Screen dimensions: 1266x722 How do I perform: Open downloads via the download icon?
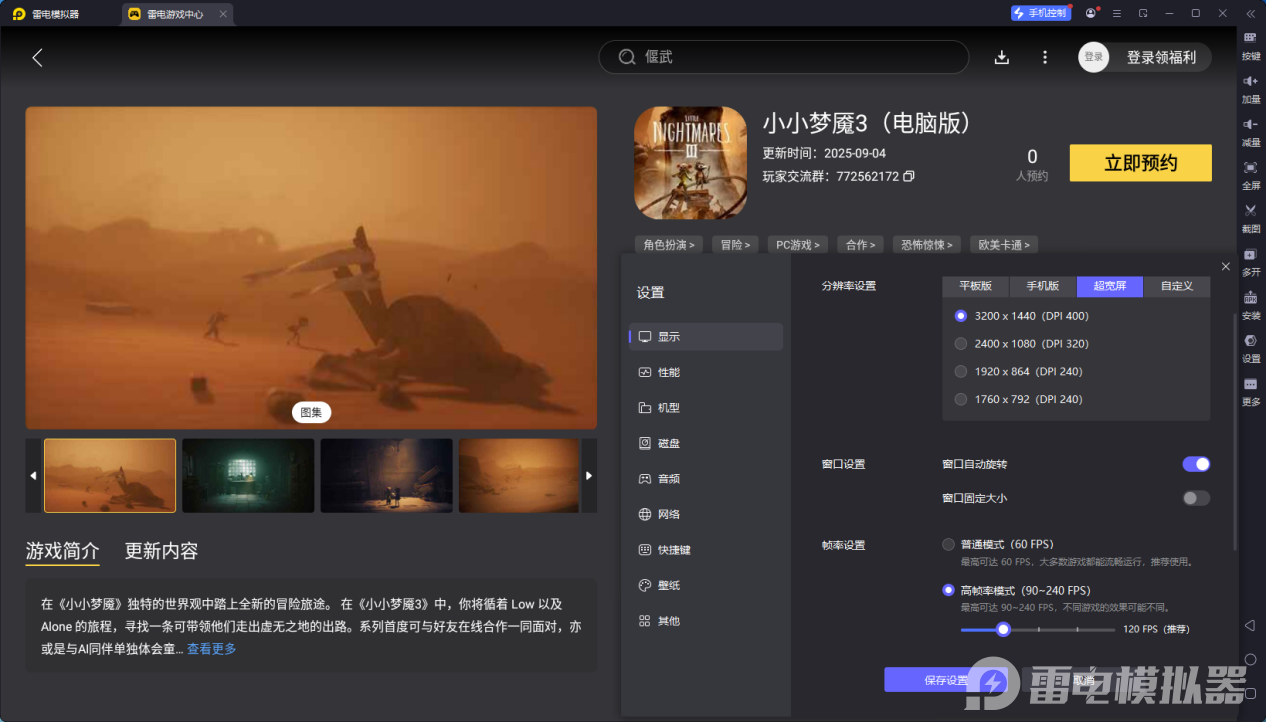click(1002, 57)
